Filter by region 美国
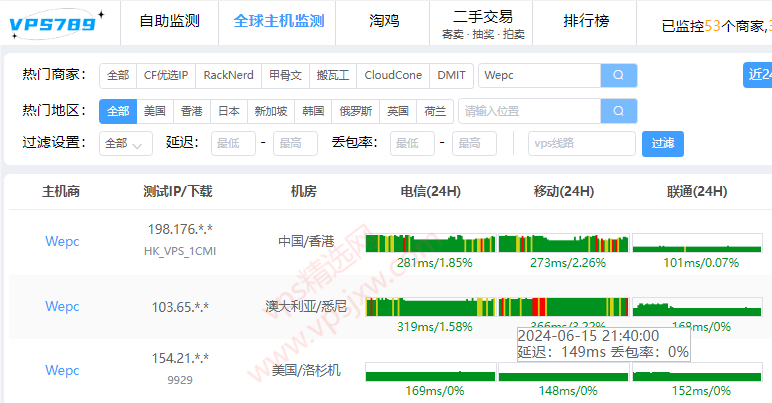The width and height of the screenshot is (772, 403). pos(155,111)
